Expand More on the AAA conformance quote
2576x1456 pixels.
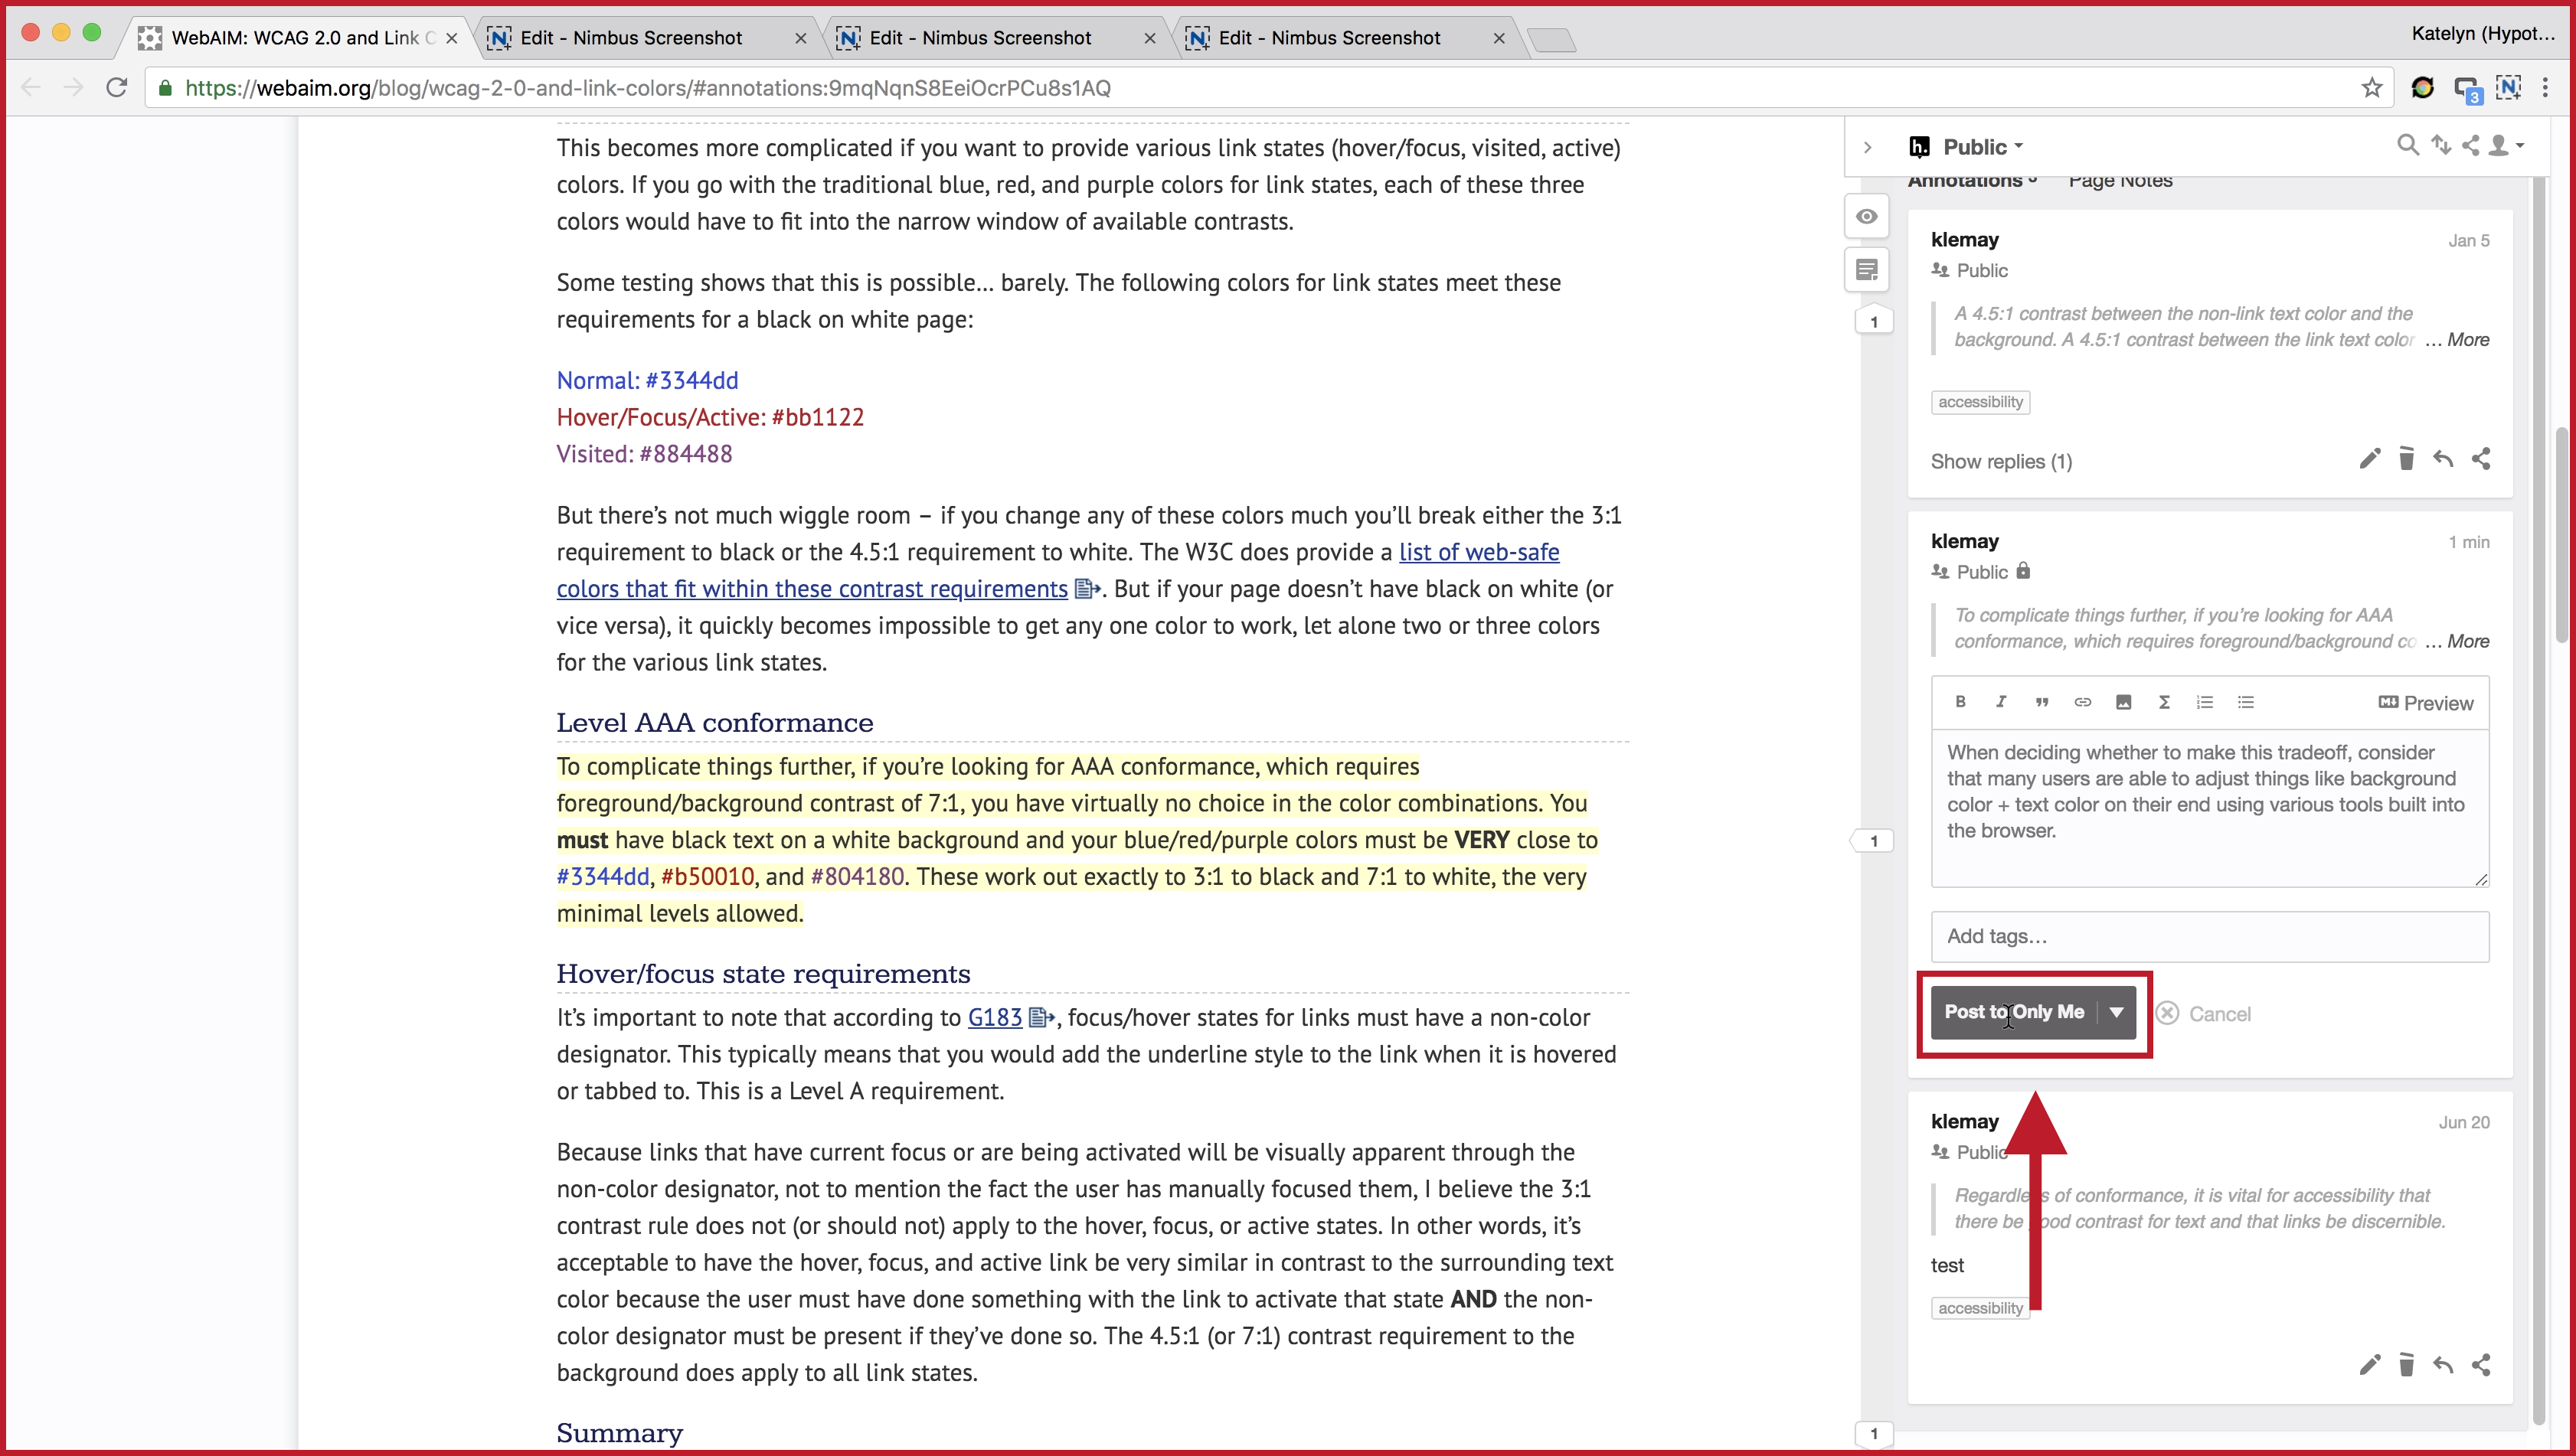[x=2468, y=642]
